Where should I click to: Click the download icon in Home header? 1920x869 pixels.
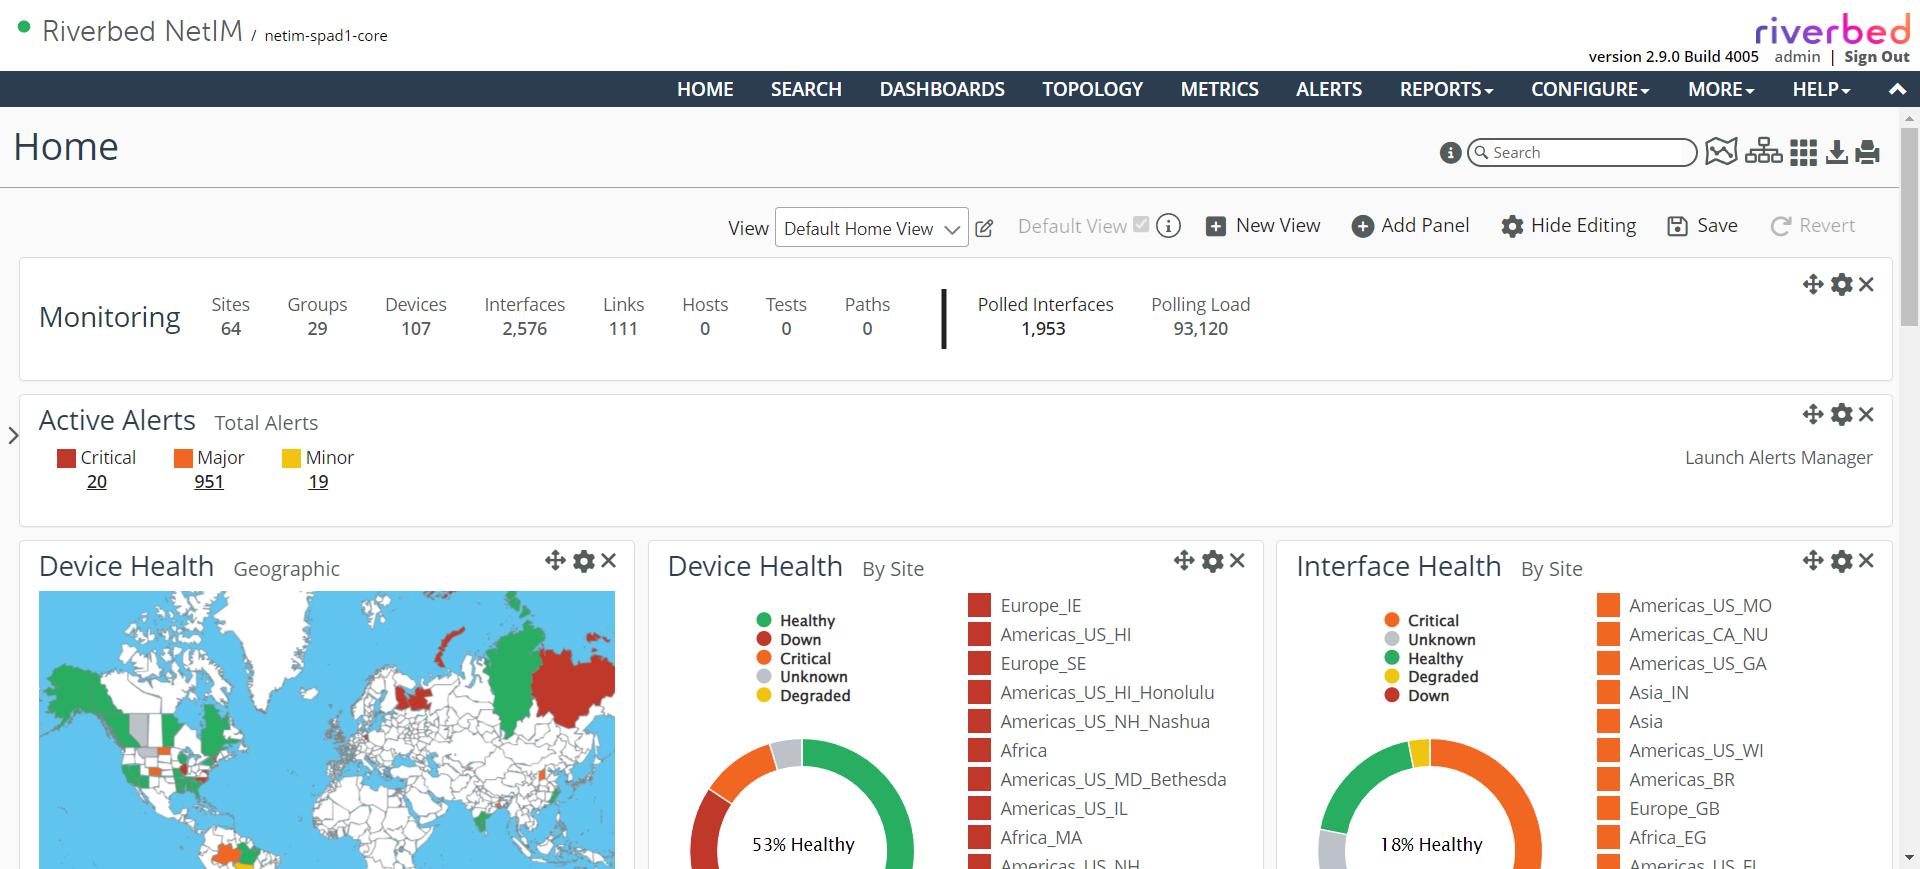click(x=1837, y=152)
